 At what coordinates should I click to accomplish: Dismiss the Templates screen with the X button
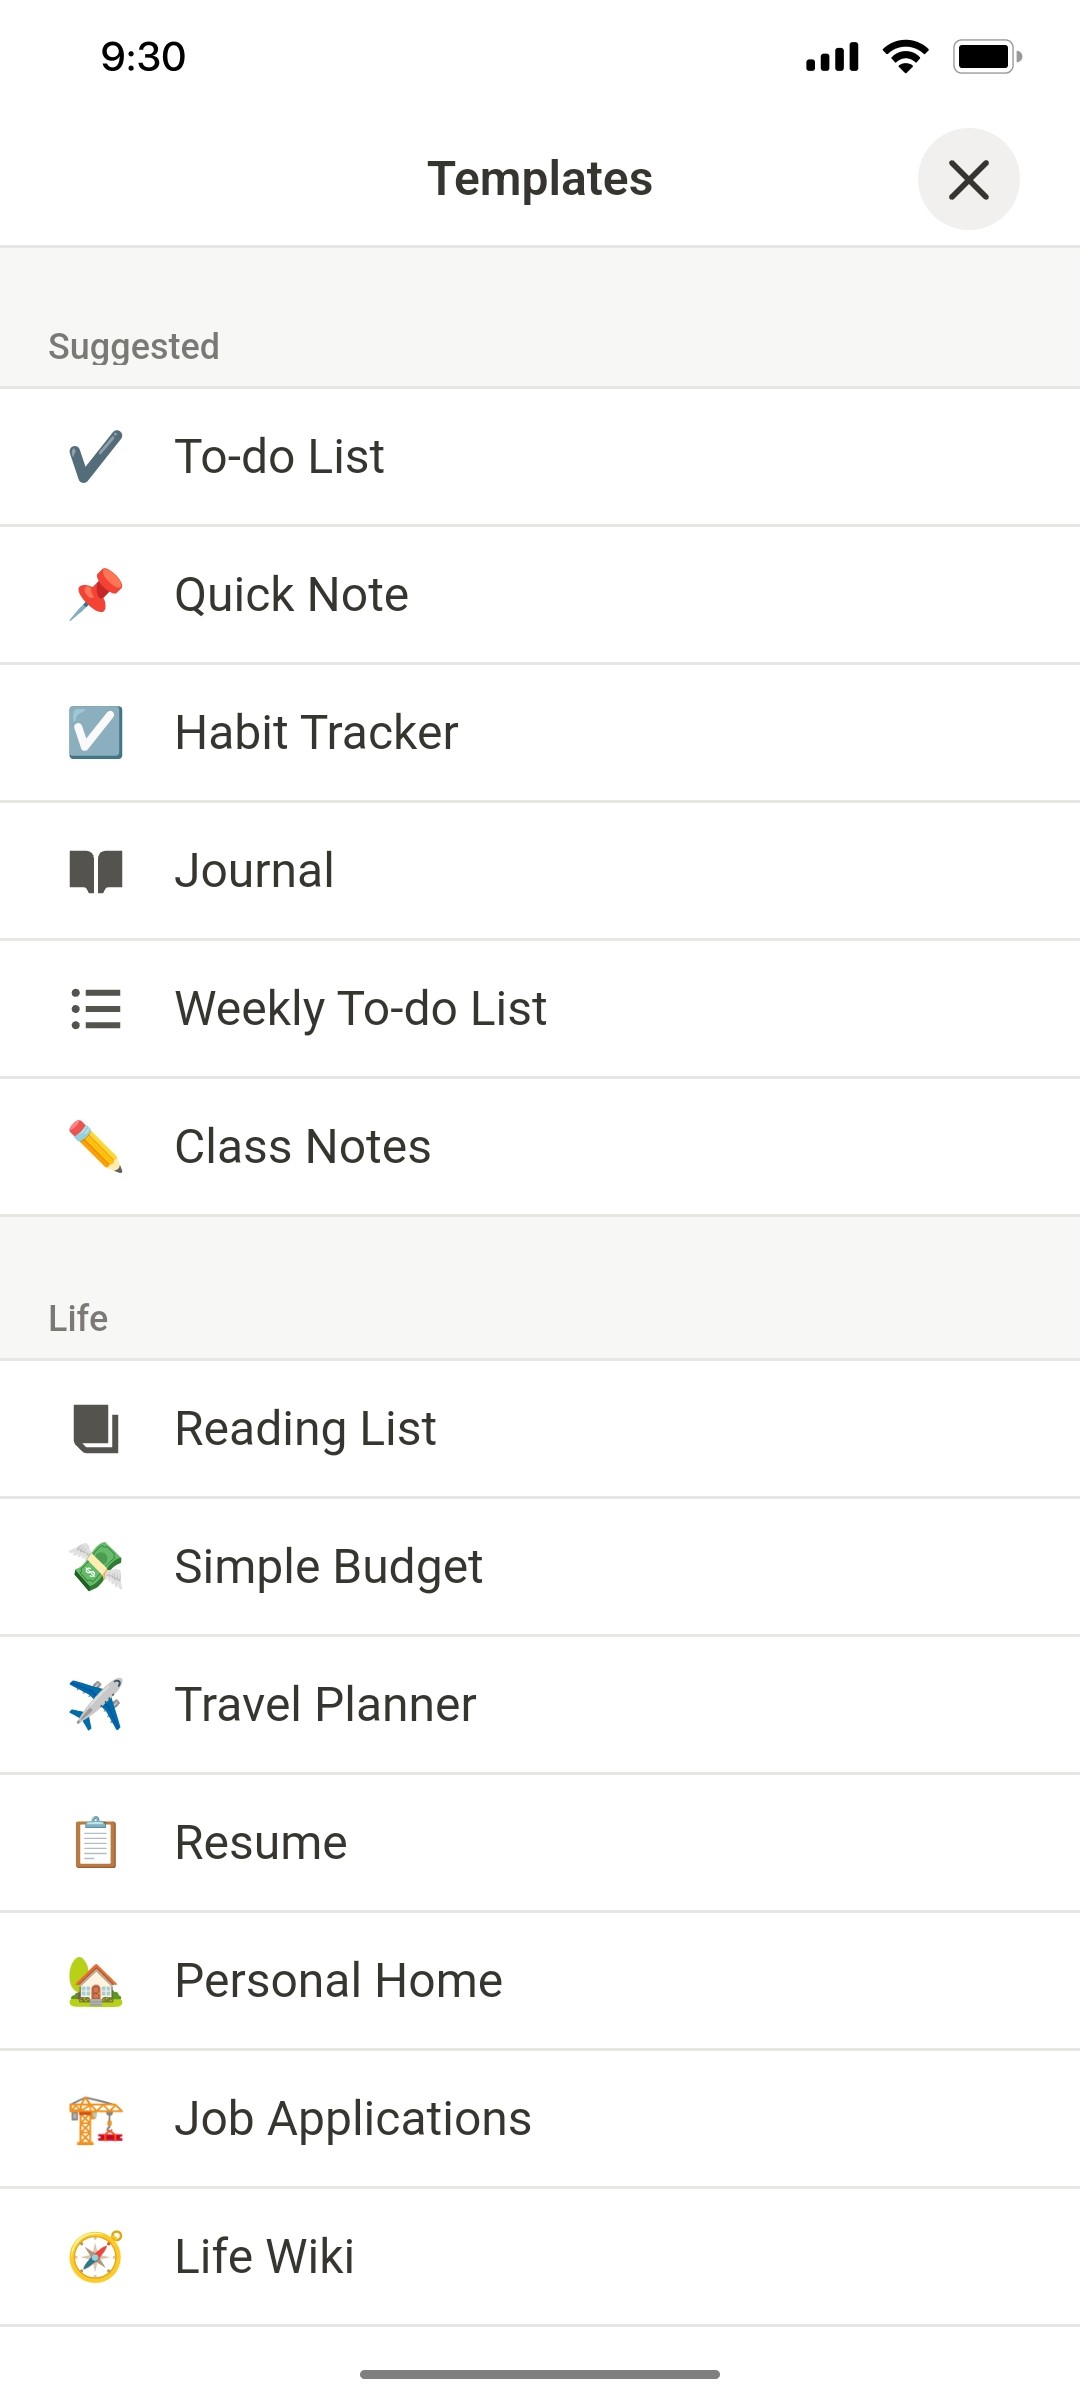pos(967,179)
